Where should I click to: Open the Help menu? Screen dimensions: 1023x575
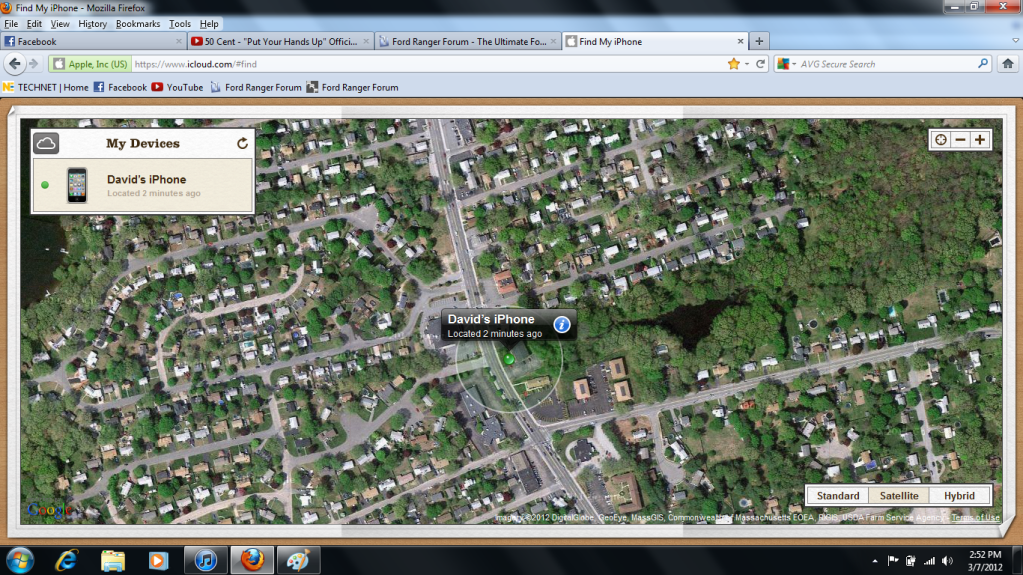click(x=209, y=23)
